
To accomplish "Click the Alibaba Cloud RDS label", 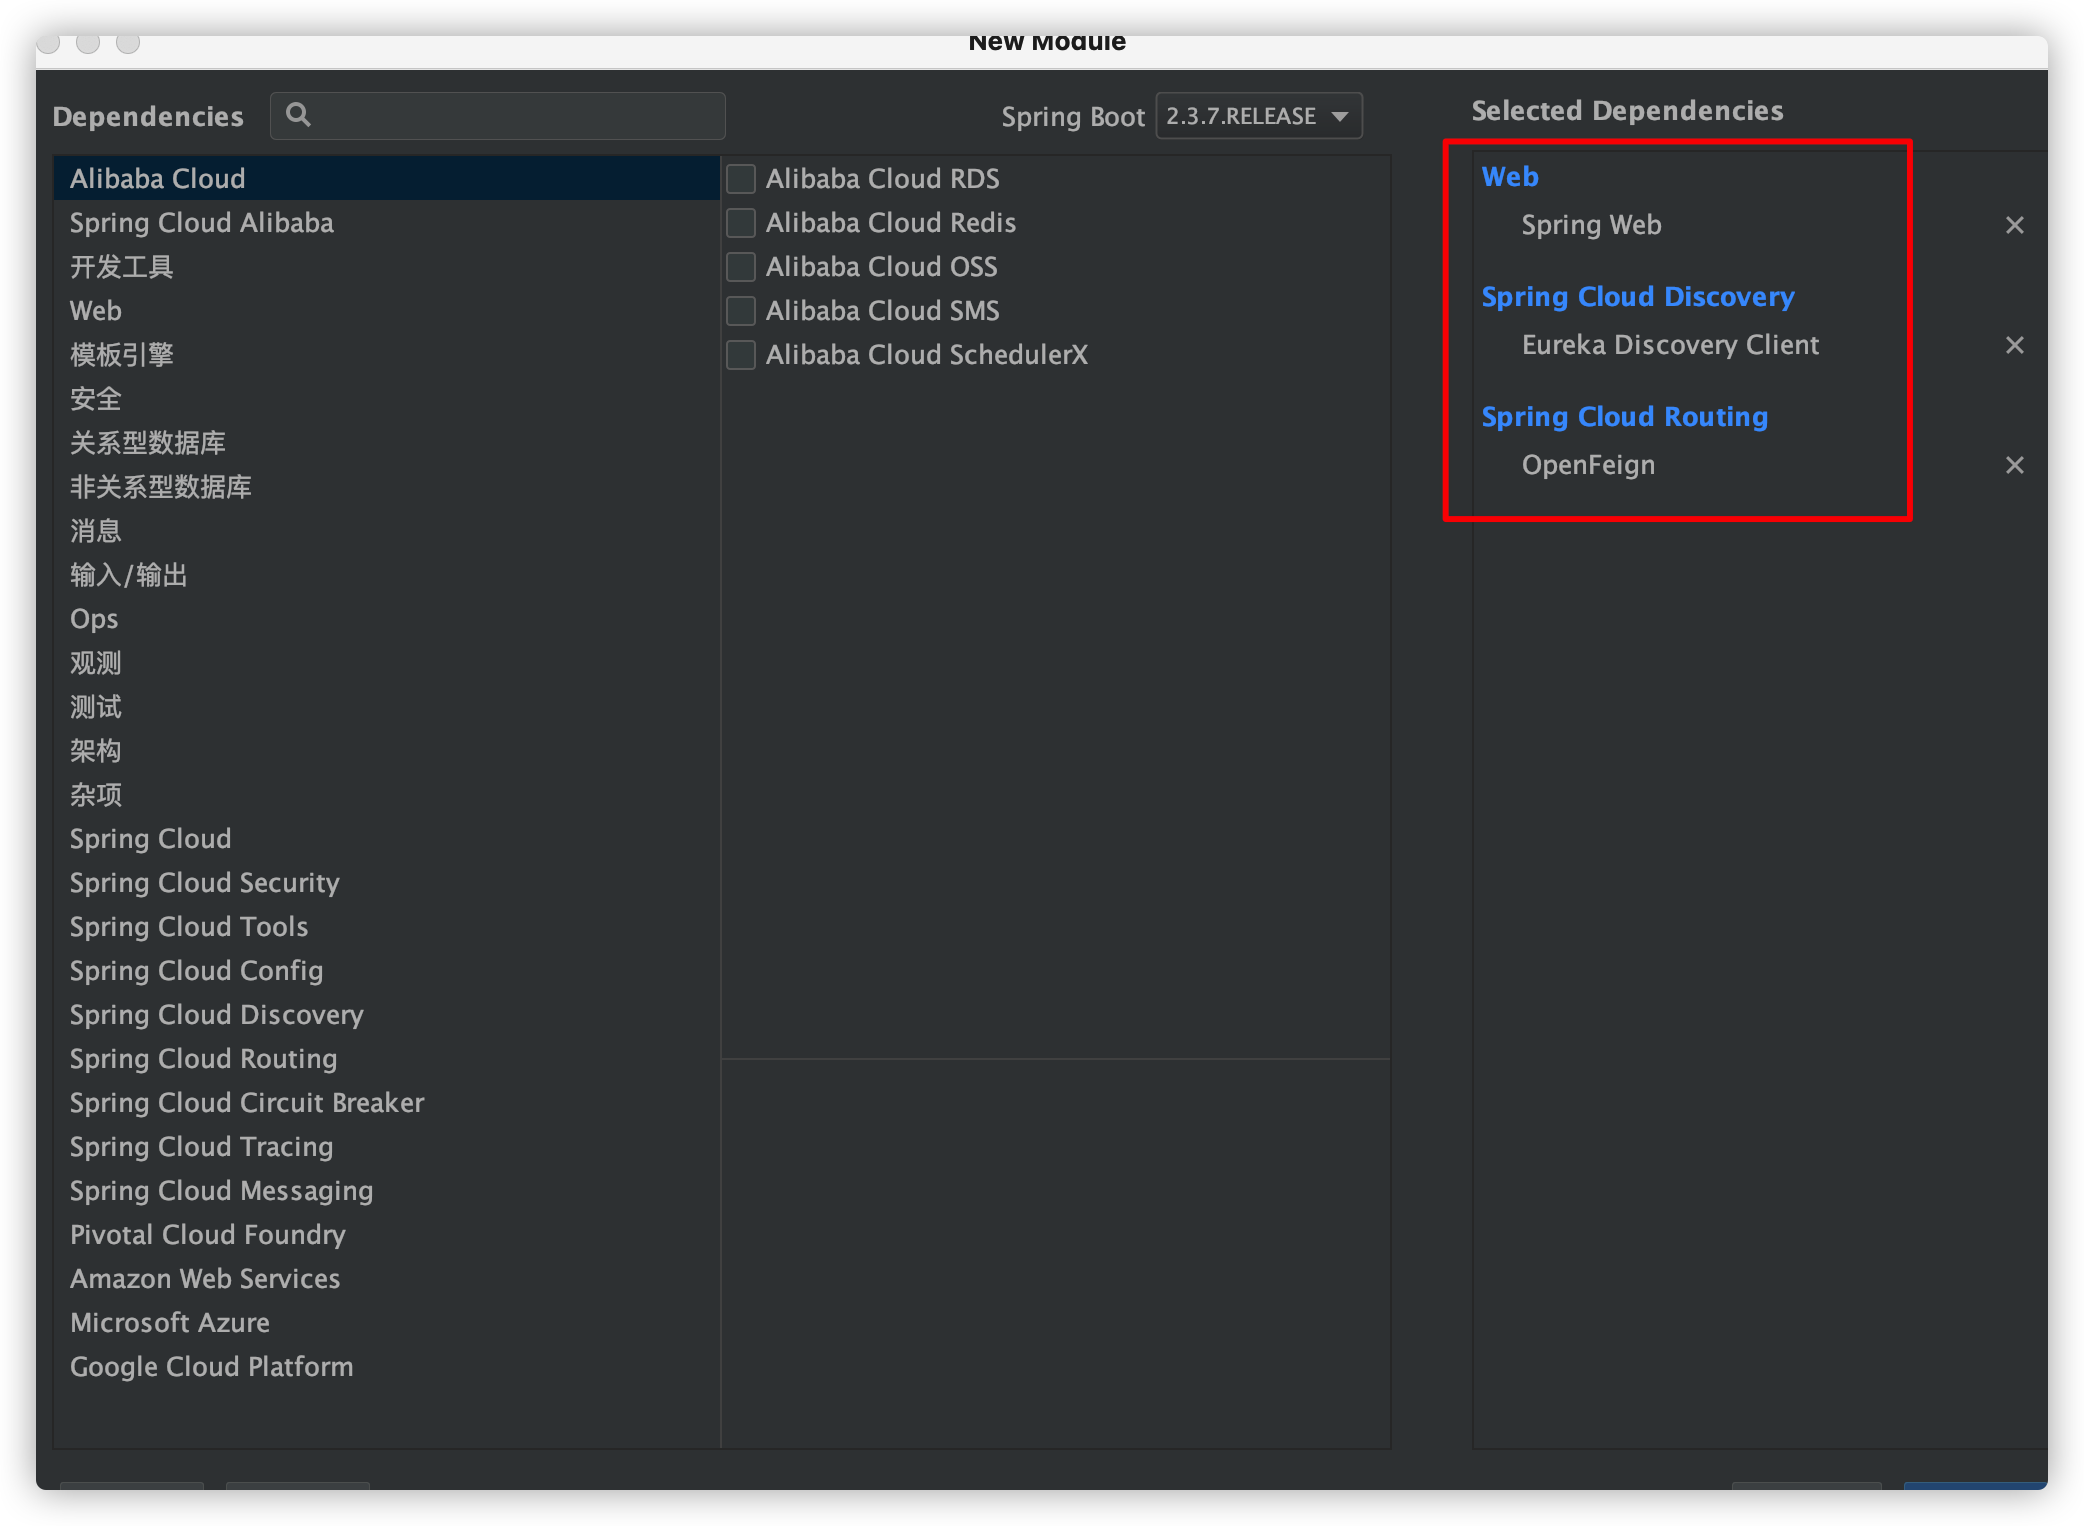I will click(x=882, y=179).
